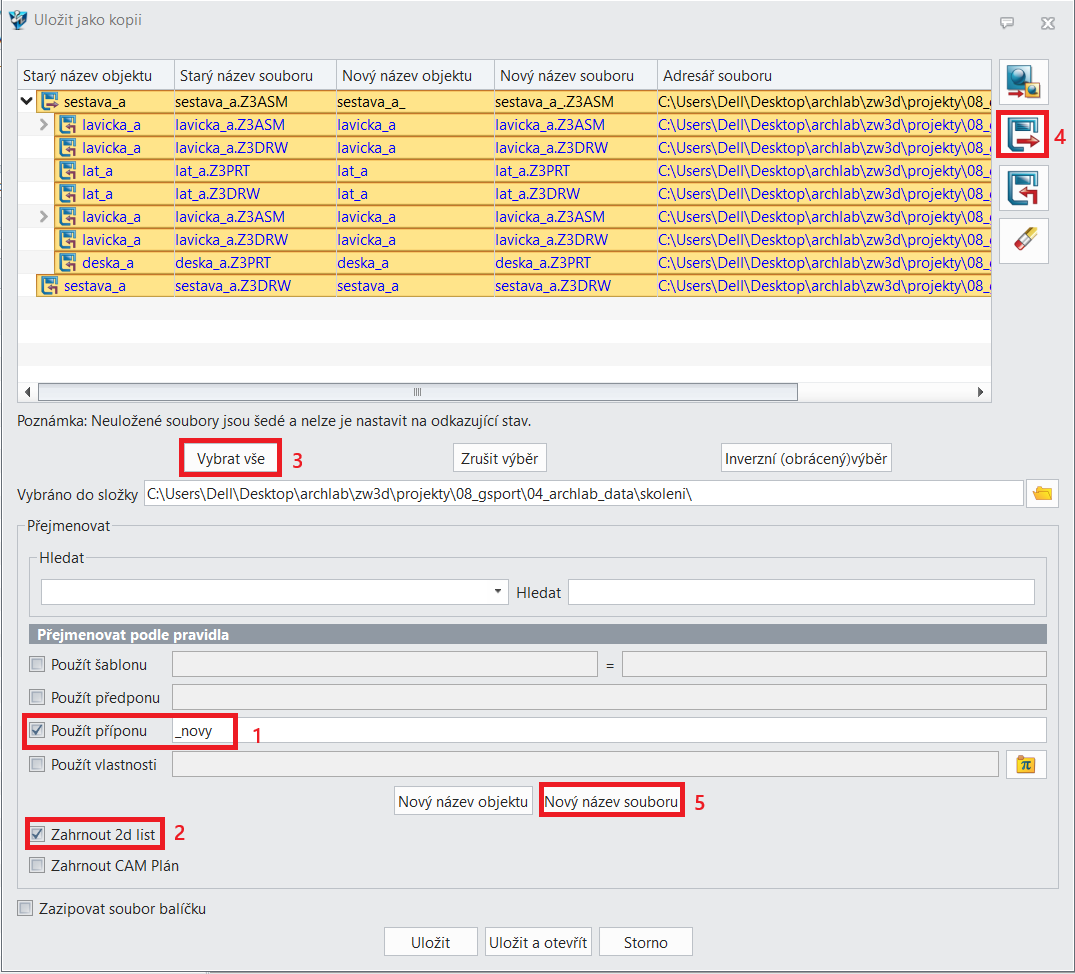The width and height of the screenshot is (1075, 974).
Task: Collapse the sestava_a root tree node
Action: 26,101
